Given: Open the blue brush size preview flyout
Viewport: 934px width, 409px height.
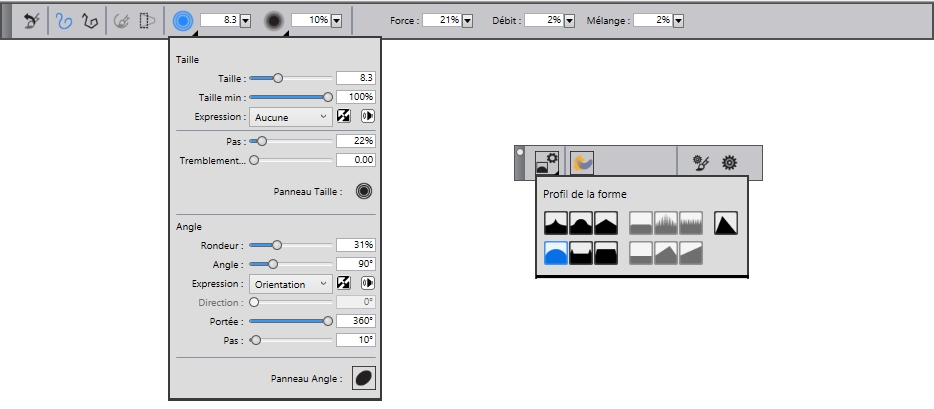Looking at the screenshot, I should click(x=182, y=20).
